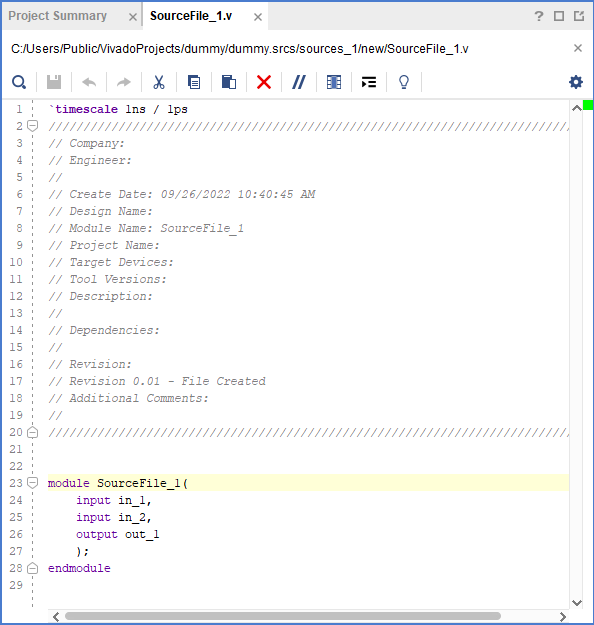This screenshot has width=594, height=625.
Task: Click line number 29 in the gutter
Action: (x=16, y=586)
